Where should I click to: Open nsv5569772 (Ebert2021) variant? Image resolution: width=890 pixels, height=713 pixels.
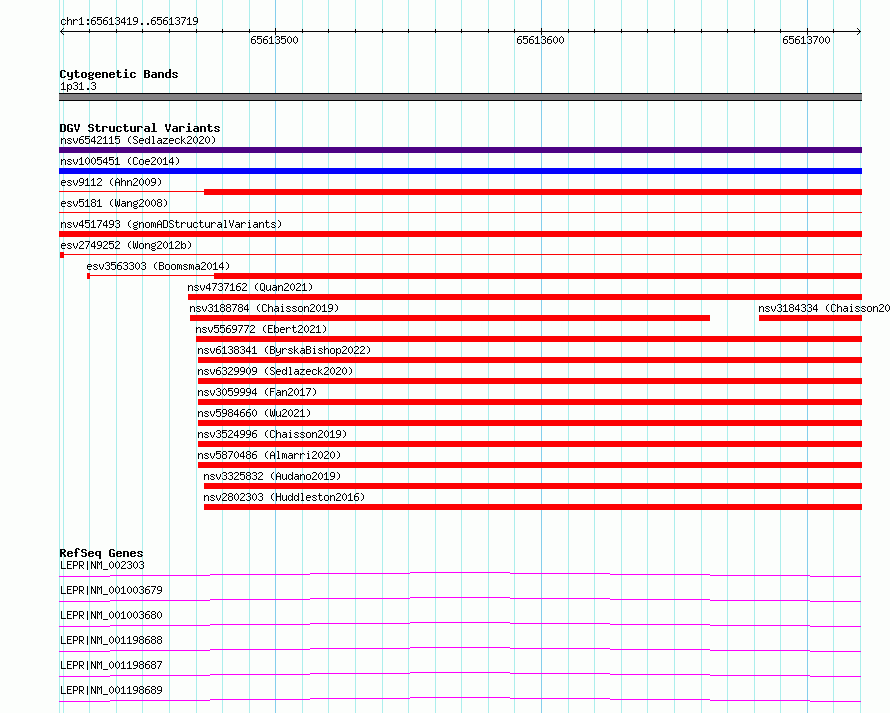(261, 329)
